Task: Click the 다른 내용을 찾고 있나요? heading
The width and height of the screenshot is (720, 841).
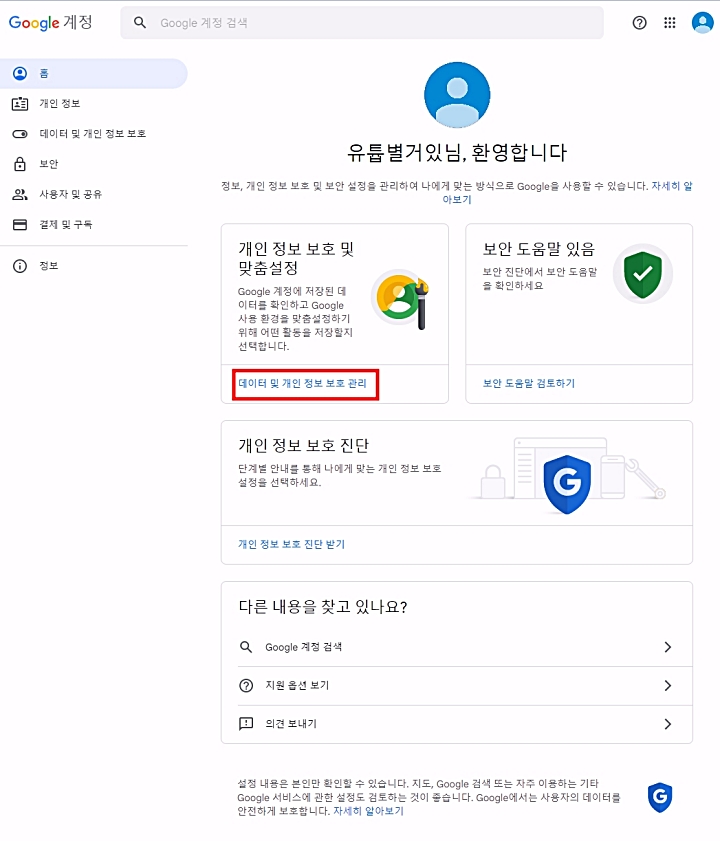Action: 323,607
